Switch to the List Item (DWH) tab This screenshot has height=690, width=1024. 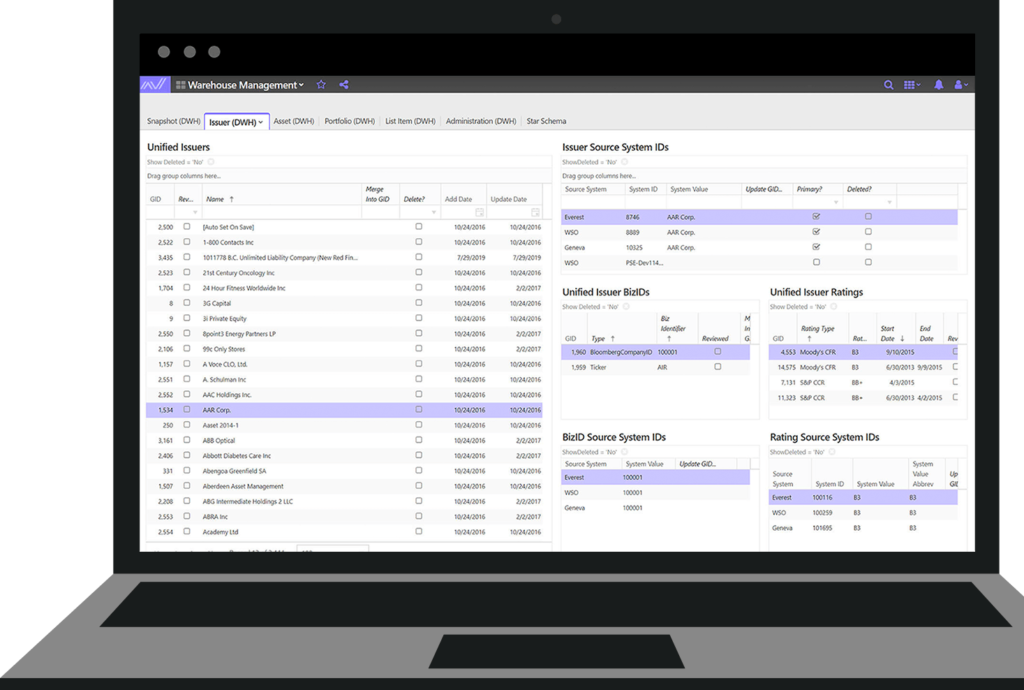tap(410, 121)
